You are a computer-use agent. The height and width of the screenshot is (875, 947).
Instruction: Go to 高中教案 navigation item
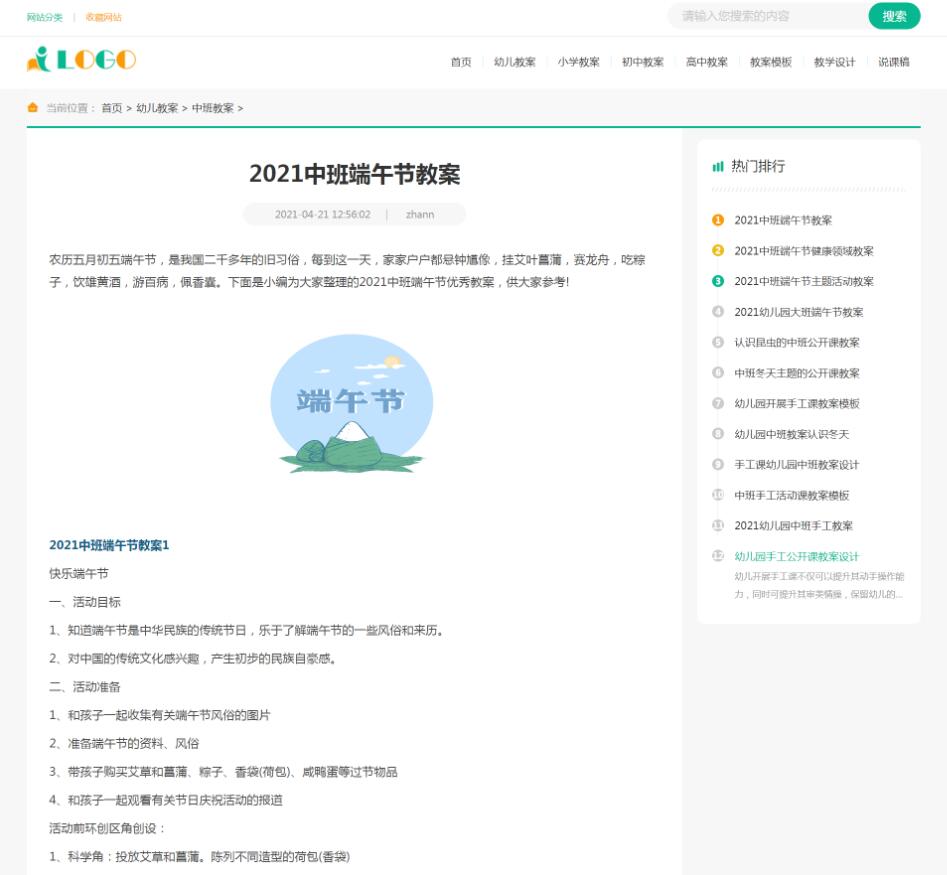(707, 62)
